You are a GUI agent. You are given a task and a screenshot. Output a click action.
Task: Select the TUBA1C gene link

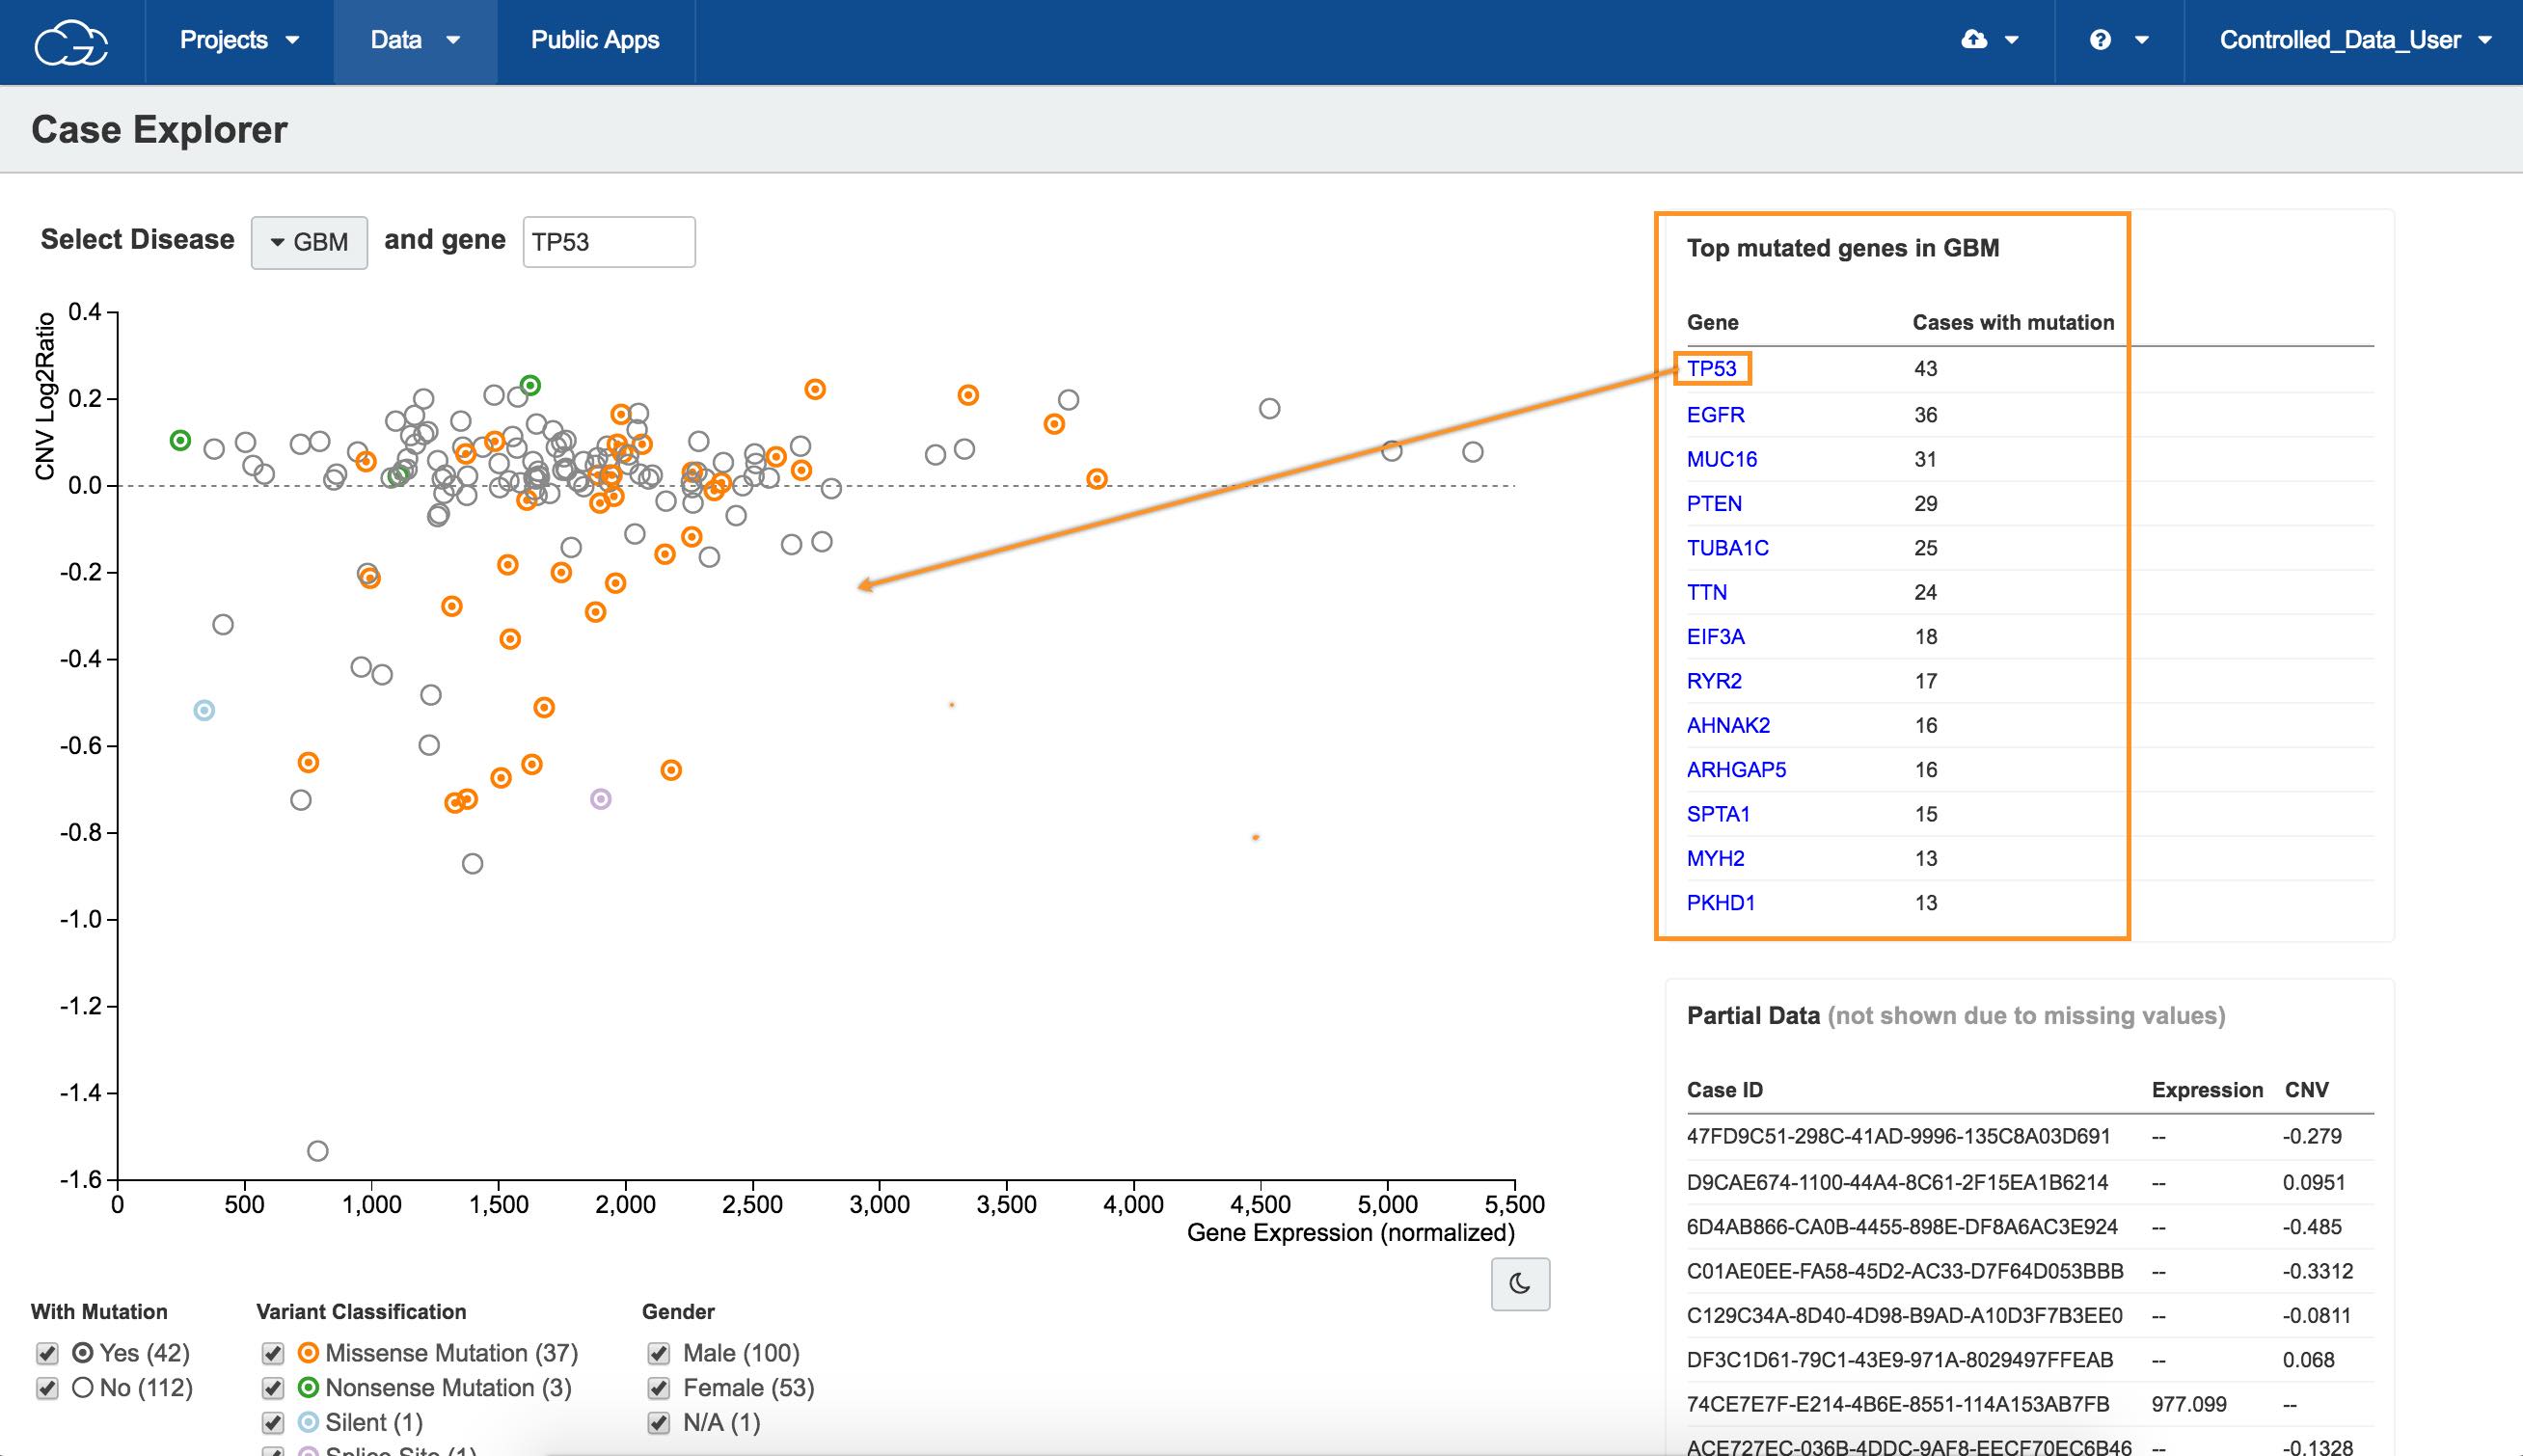(1727, 548)
